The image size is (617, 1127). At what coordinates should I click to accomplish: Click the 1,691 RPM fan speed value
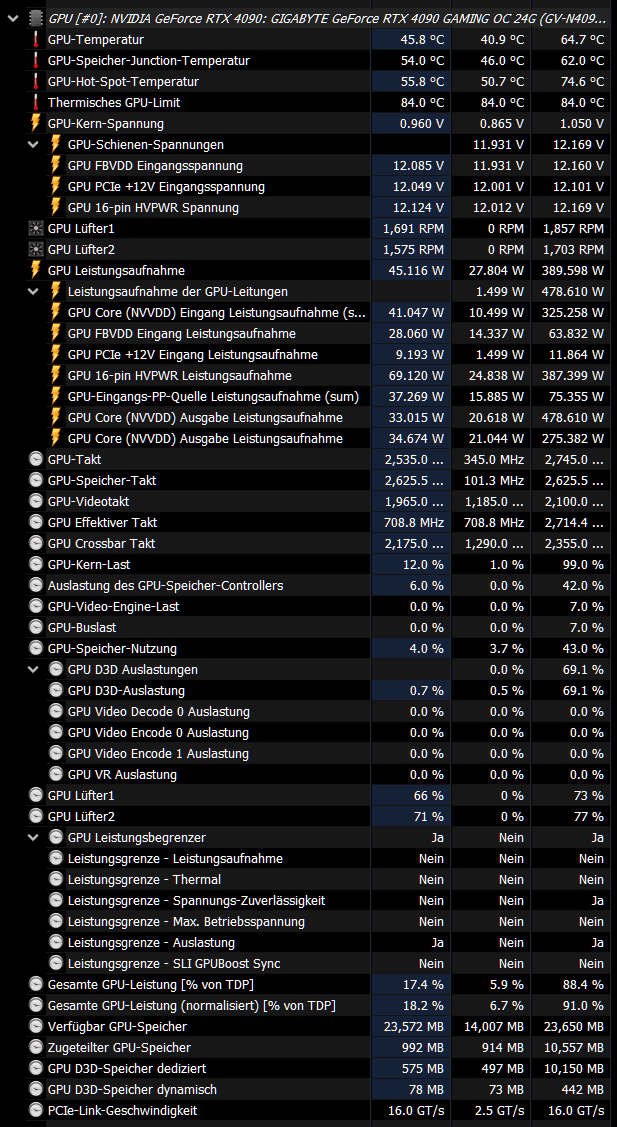[x=413, y=229]
